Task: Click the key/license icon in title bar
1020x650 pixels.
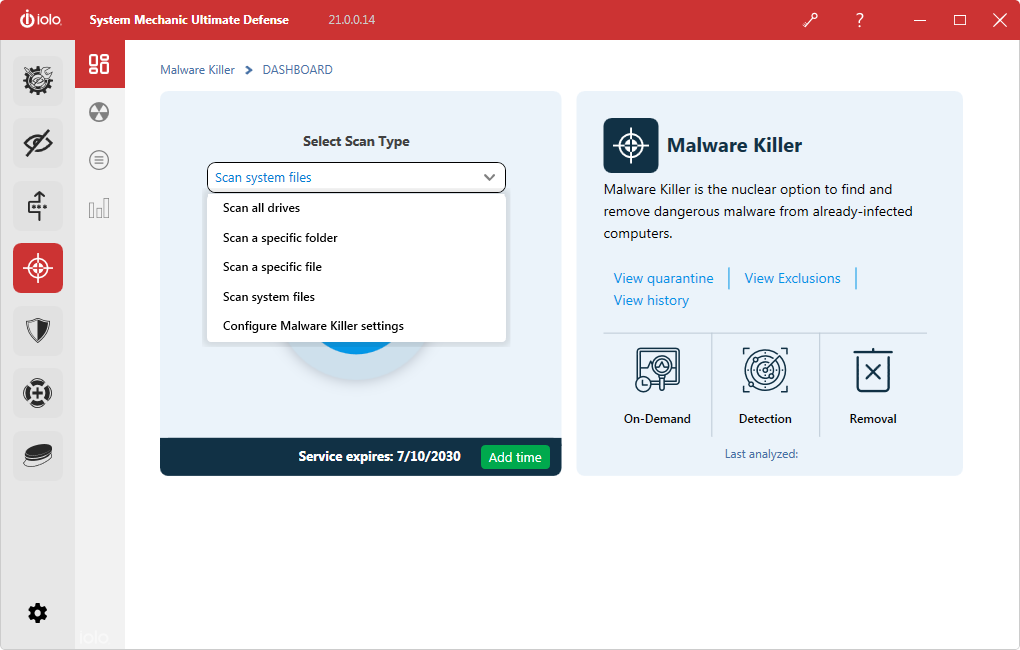Action: [x=811, y=20]
